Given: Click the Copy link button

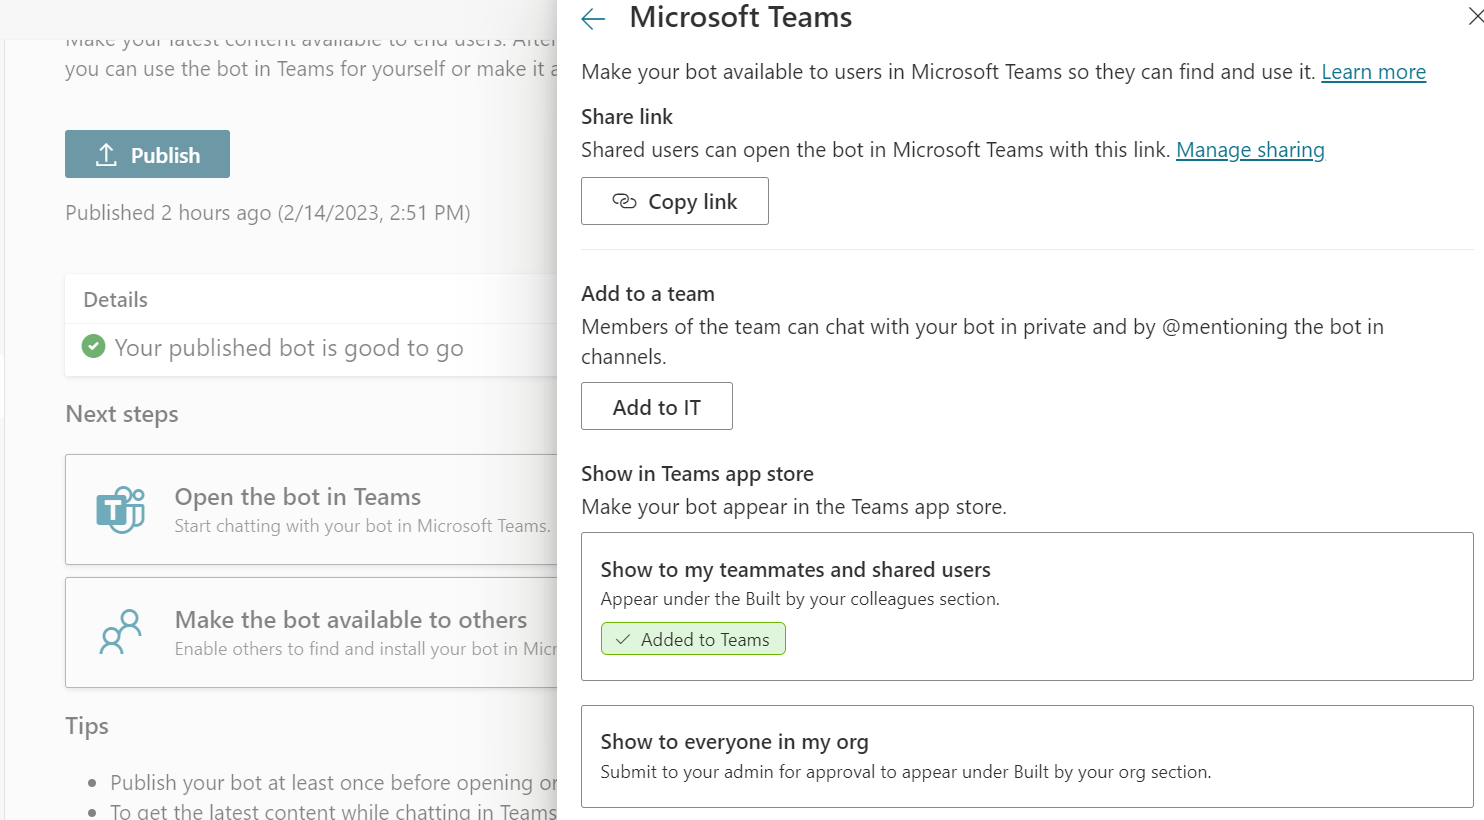Looking at the screenshot, I should pyautogui.click(x=675, y=201).
